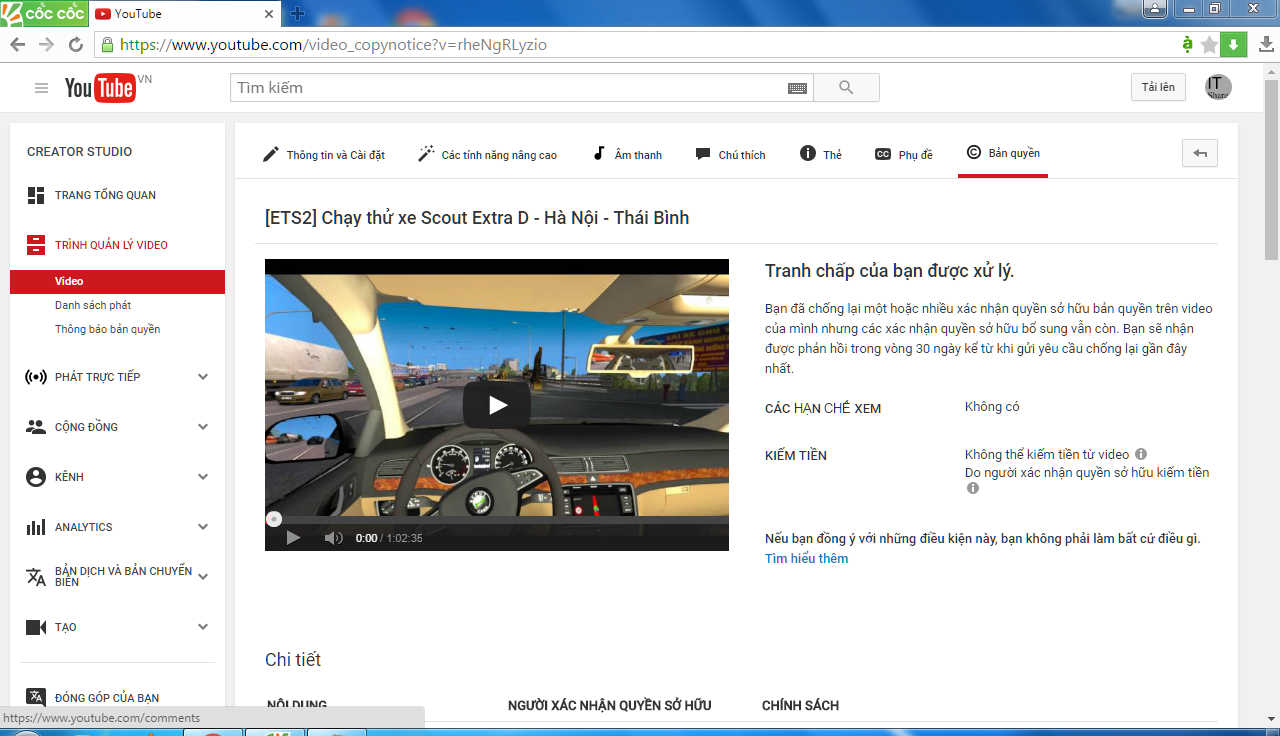Click the Analytics bar chart icon
Screen dimensions: 1280x736
click(36, 527)
